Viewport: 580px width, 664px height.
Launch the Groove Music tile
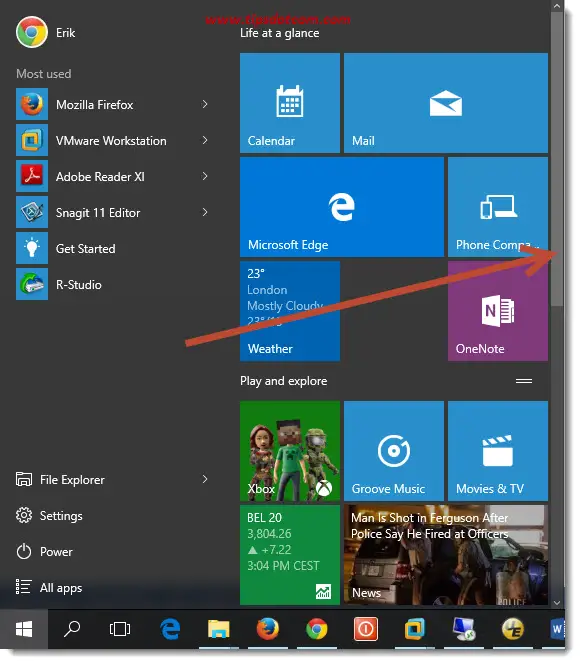point(394,451)
